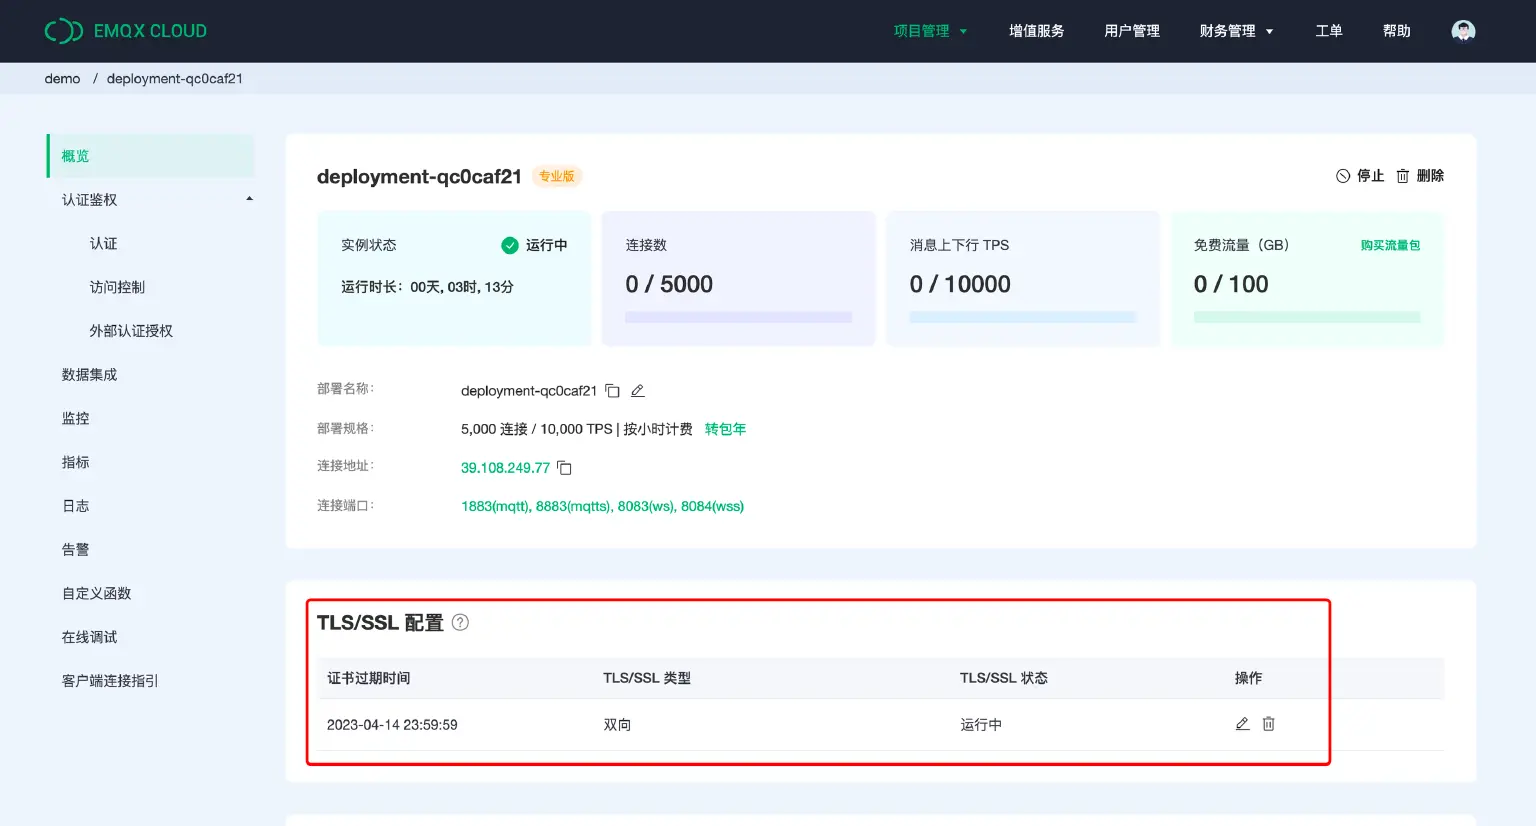The image size is (1536, 826).
Task: Click the 连接数 progress bar
Action: [738, 316]
